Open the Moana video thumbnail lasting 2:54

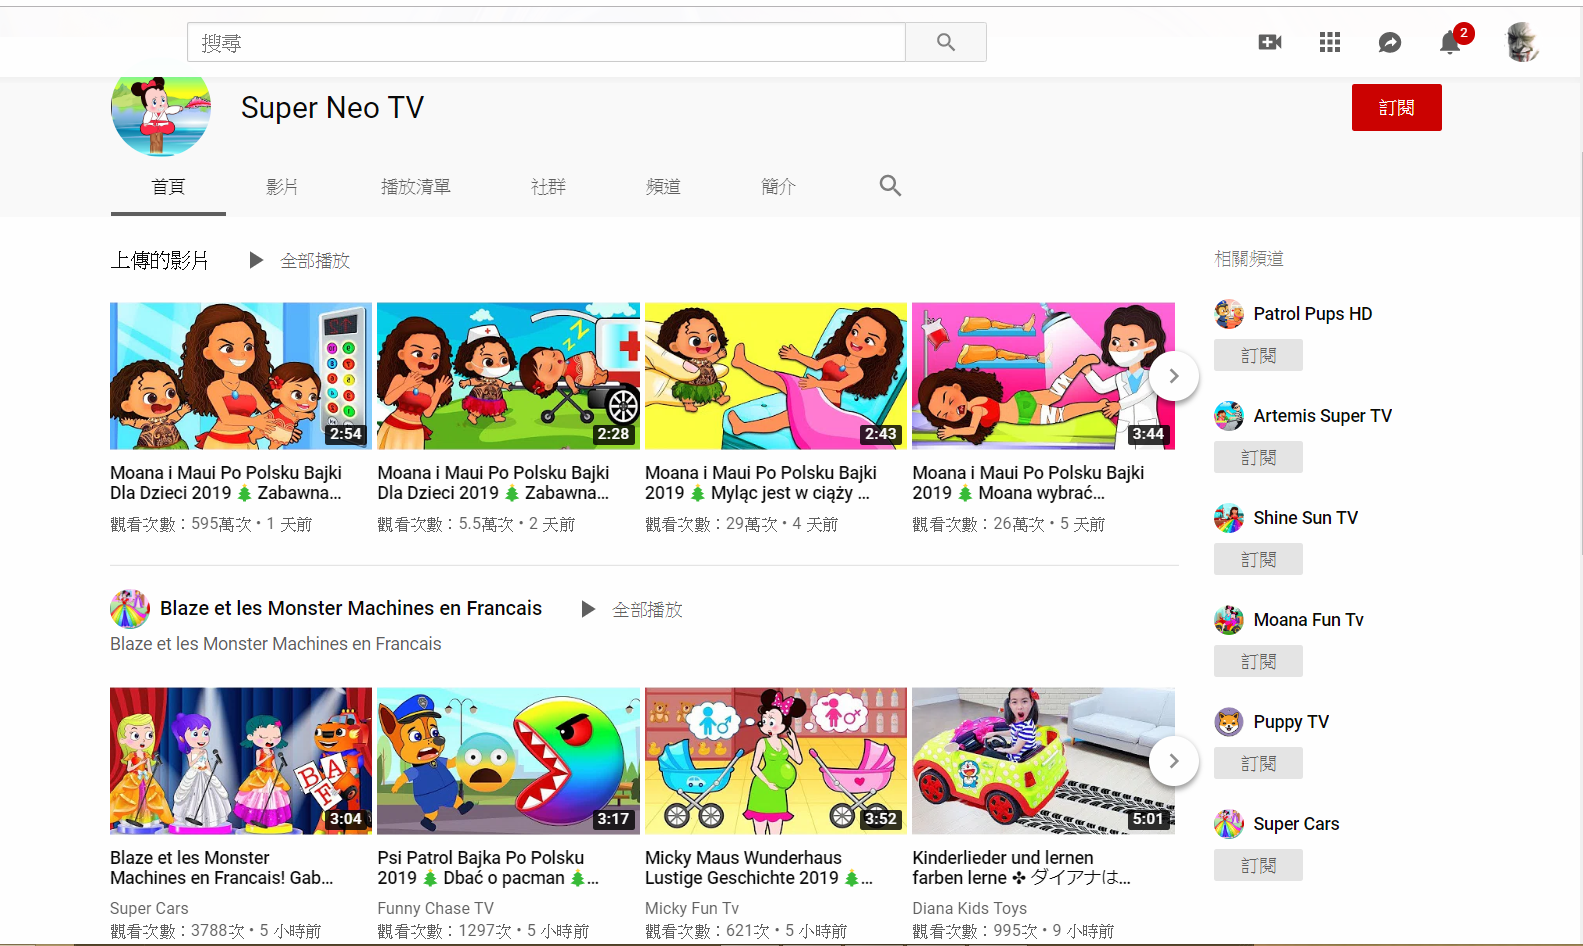pos(241,376)
